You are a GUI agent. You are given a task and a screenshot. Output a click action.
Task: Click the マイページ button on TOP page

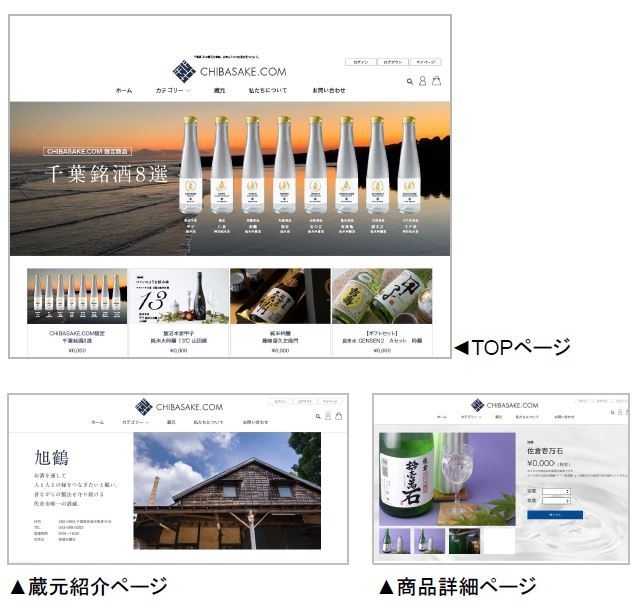tap(425, 62)
